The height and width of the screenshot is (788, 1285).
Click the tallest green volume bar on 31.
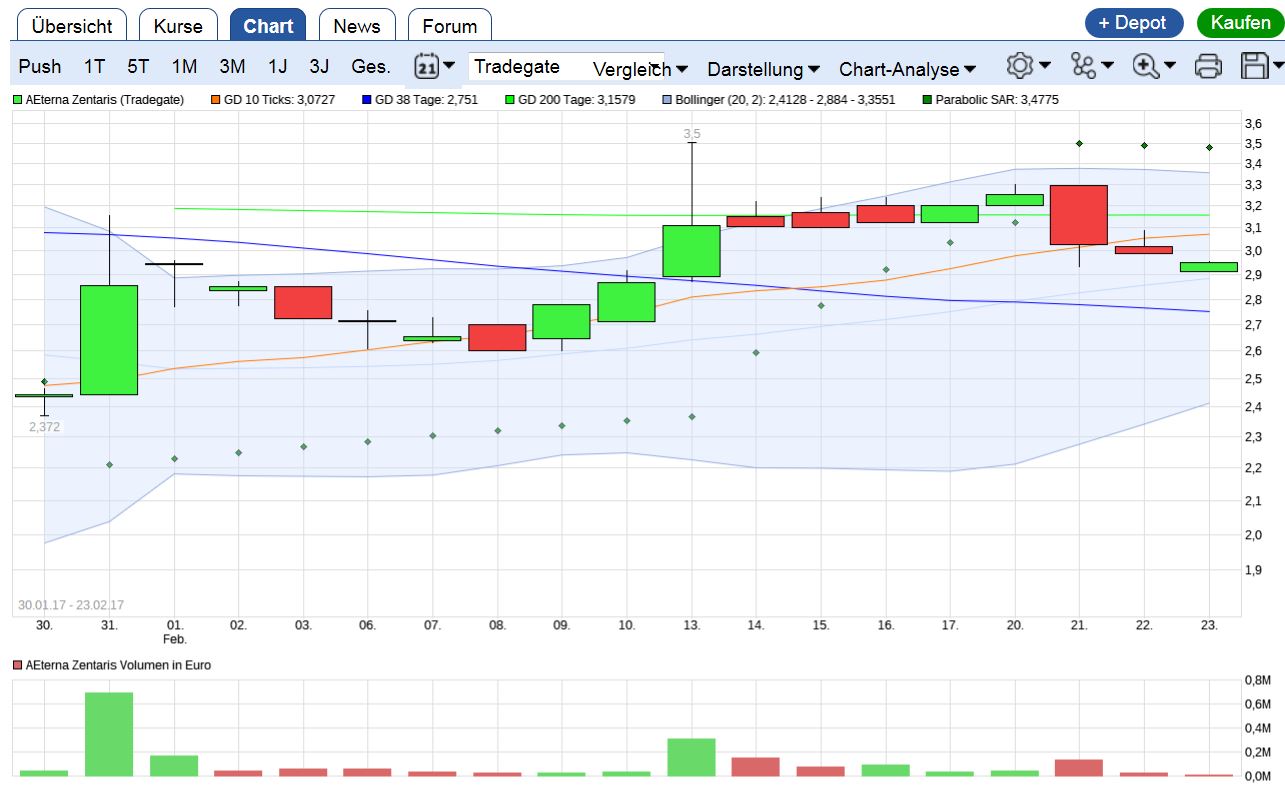(x=109, y=734)
